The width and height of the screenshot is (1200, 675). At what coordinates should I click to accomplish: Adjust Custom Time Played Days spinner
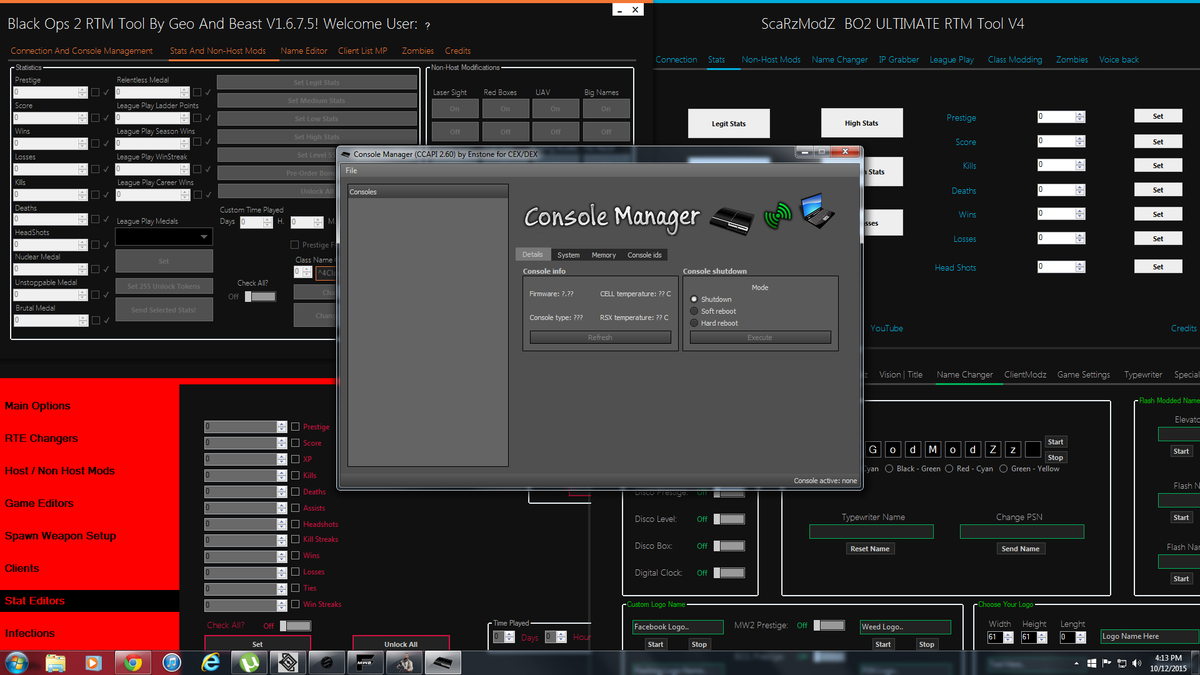(x=267, y=222)
